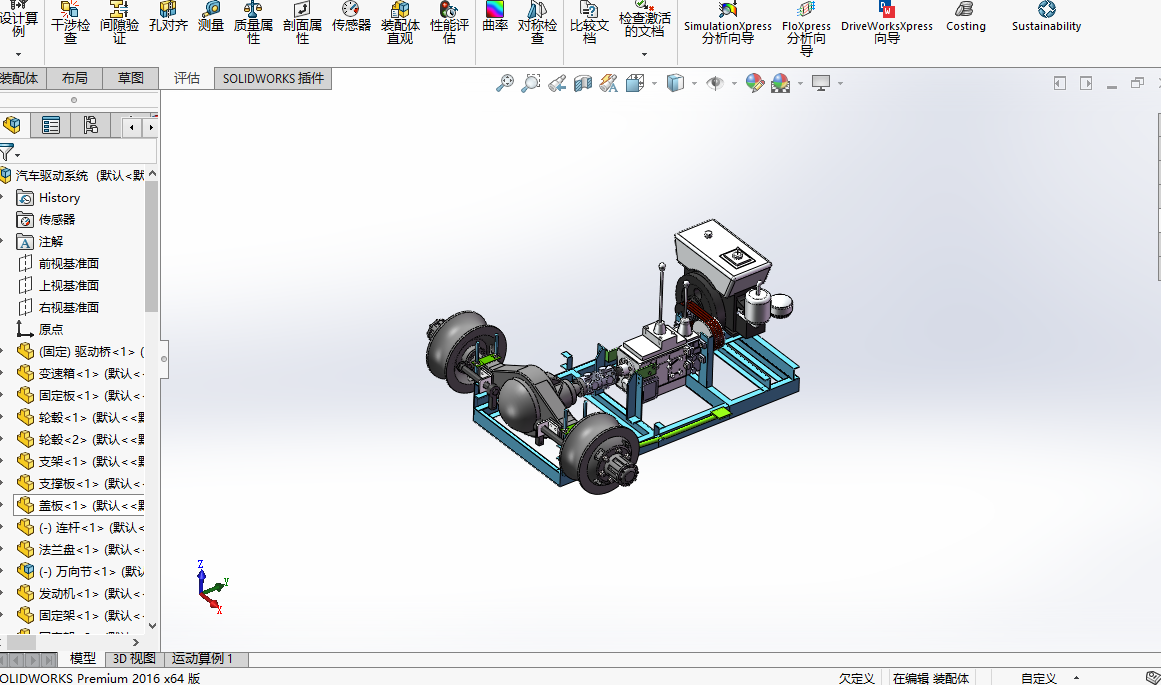Run 性能评估 performance evaluation
Image resolution: width=1161 pixels, height=685 pixels.
(x=449, y=22)
